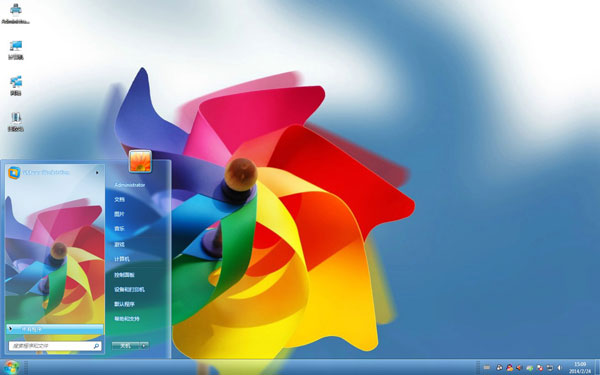Viewport: 600px width, 375px height.
Task: Select the Network desktop icon
Action: click(x=16, y=86)
